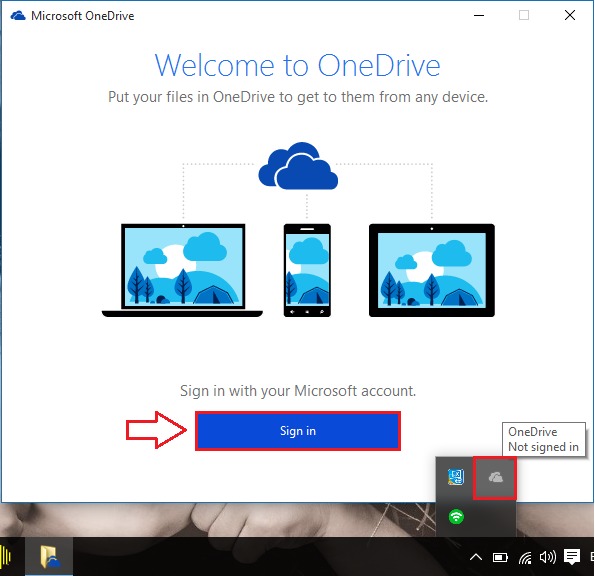Click the File Explorer OneDrive folder taskbar button
The height and width of the screenshot is (576, 595).
coord(49,557)
